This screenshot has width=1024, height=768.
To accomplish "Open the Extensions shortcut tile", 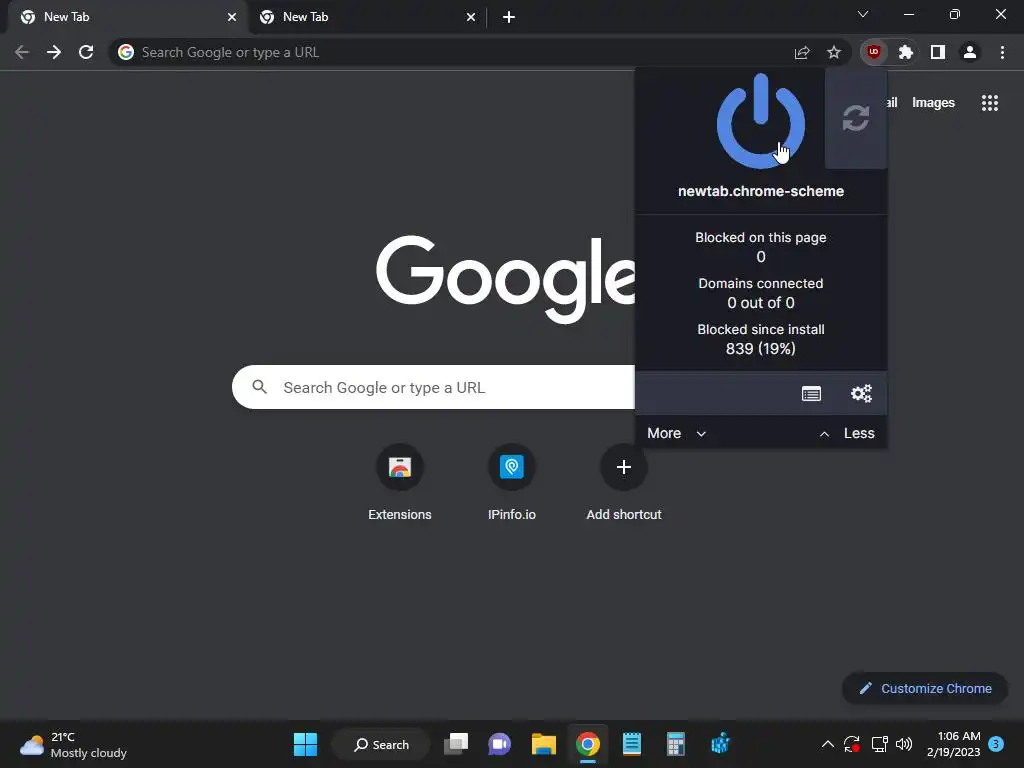I will point(400,483).
